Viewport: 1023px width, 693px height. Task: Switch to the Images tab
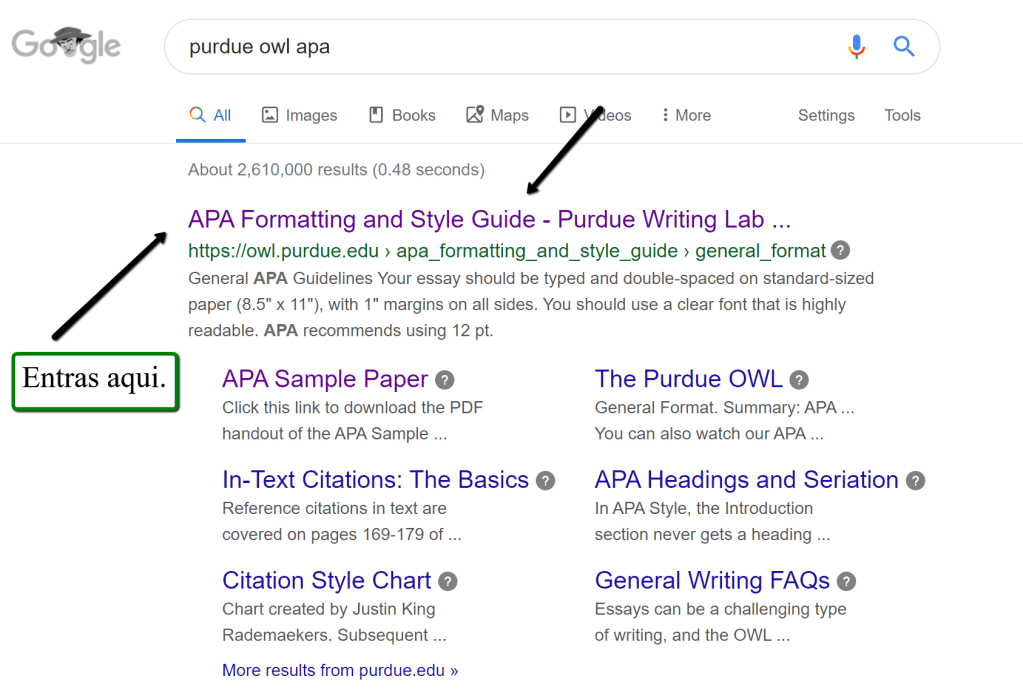coord(299,115)
